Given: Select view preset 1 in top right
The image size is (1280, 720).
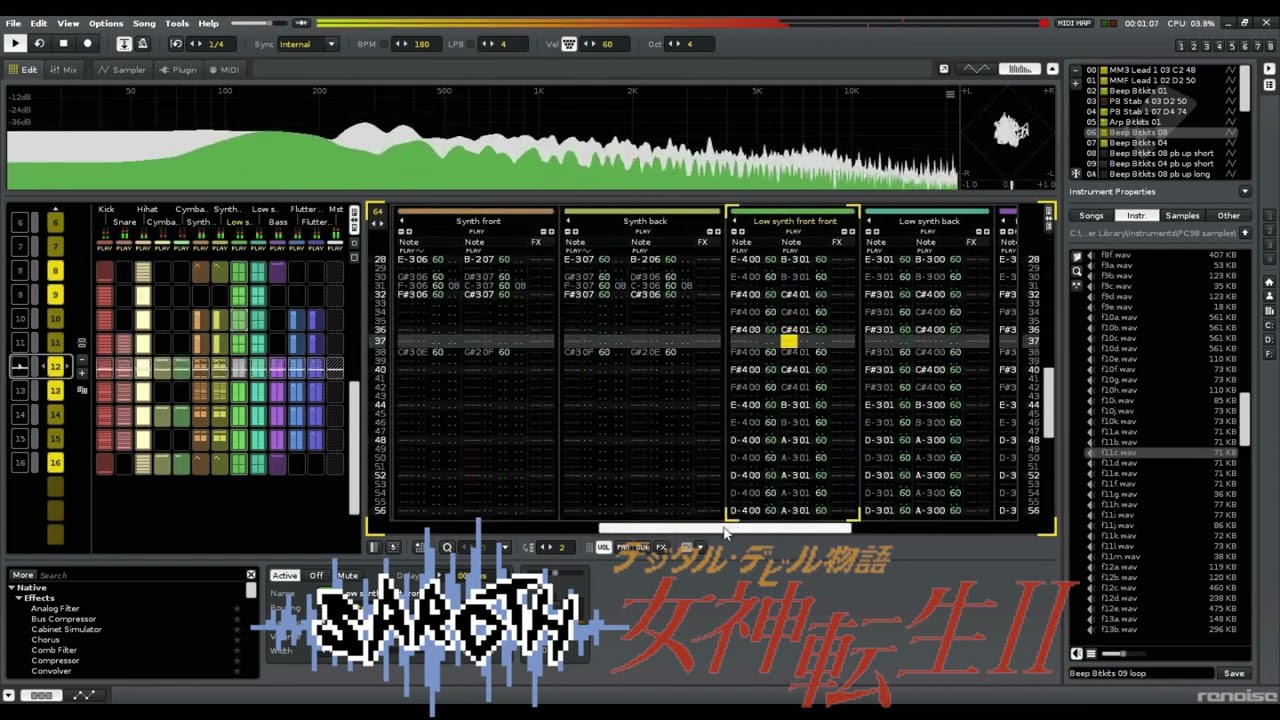Looking at the screenshot, I should 1181,46.
